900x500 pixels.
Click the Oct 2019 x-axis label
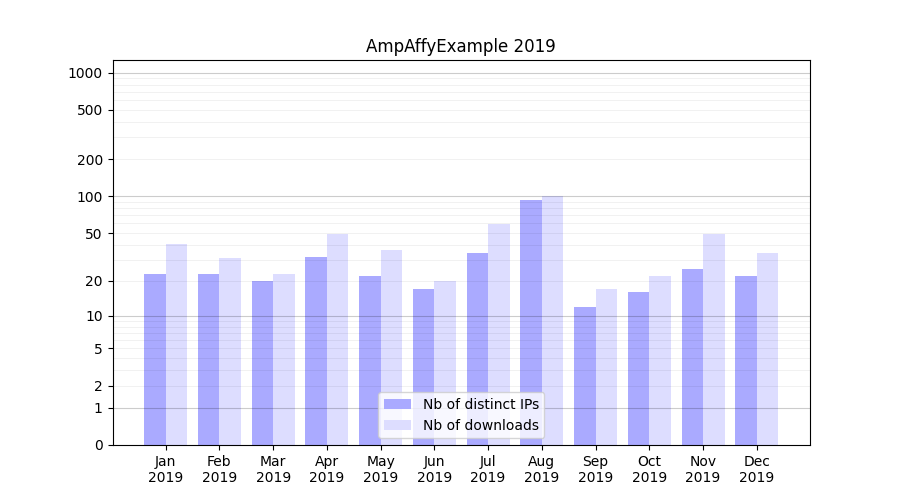coord(649,469)
